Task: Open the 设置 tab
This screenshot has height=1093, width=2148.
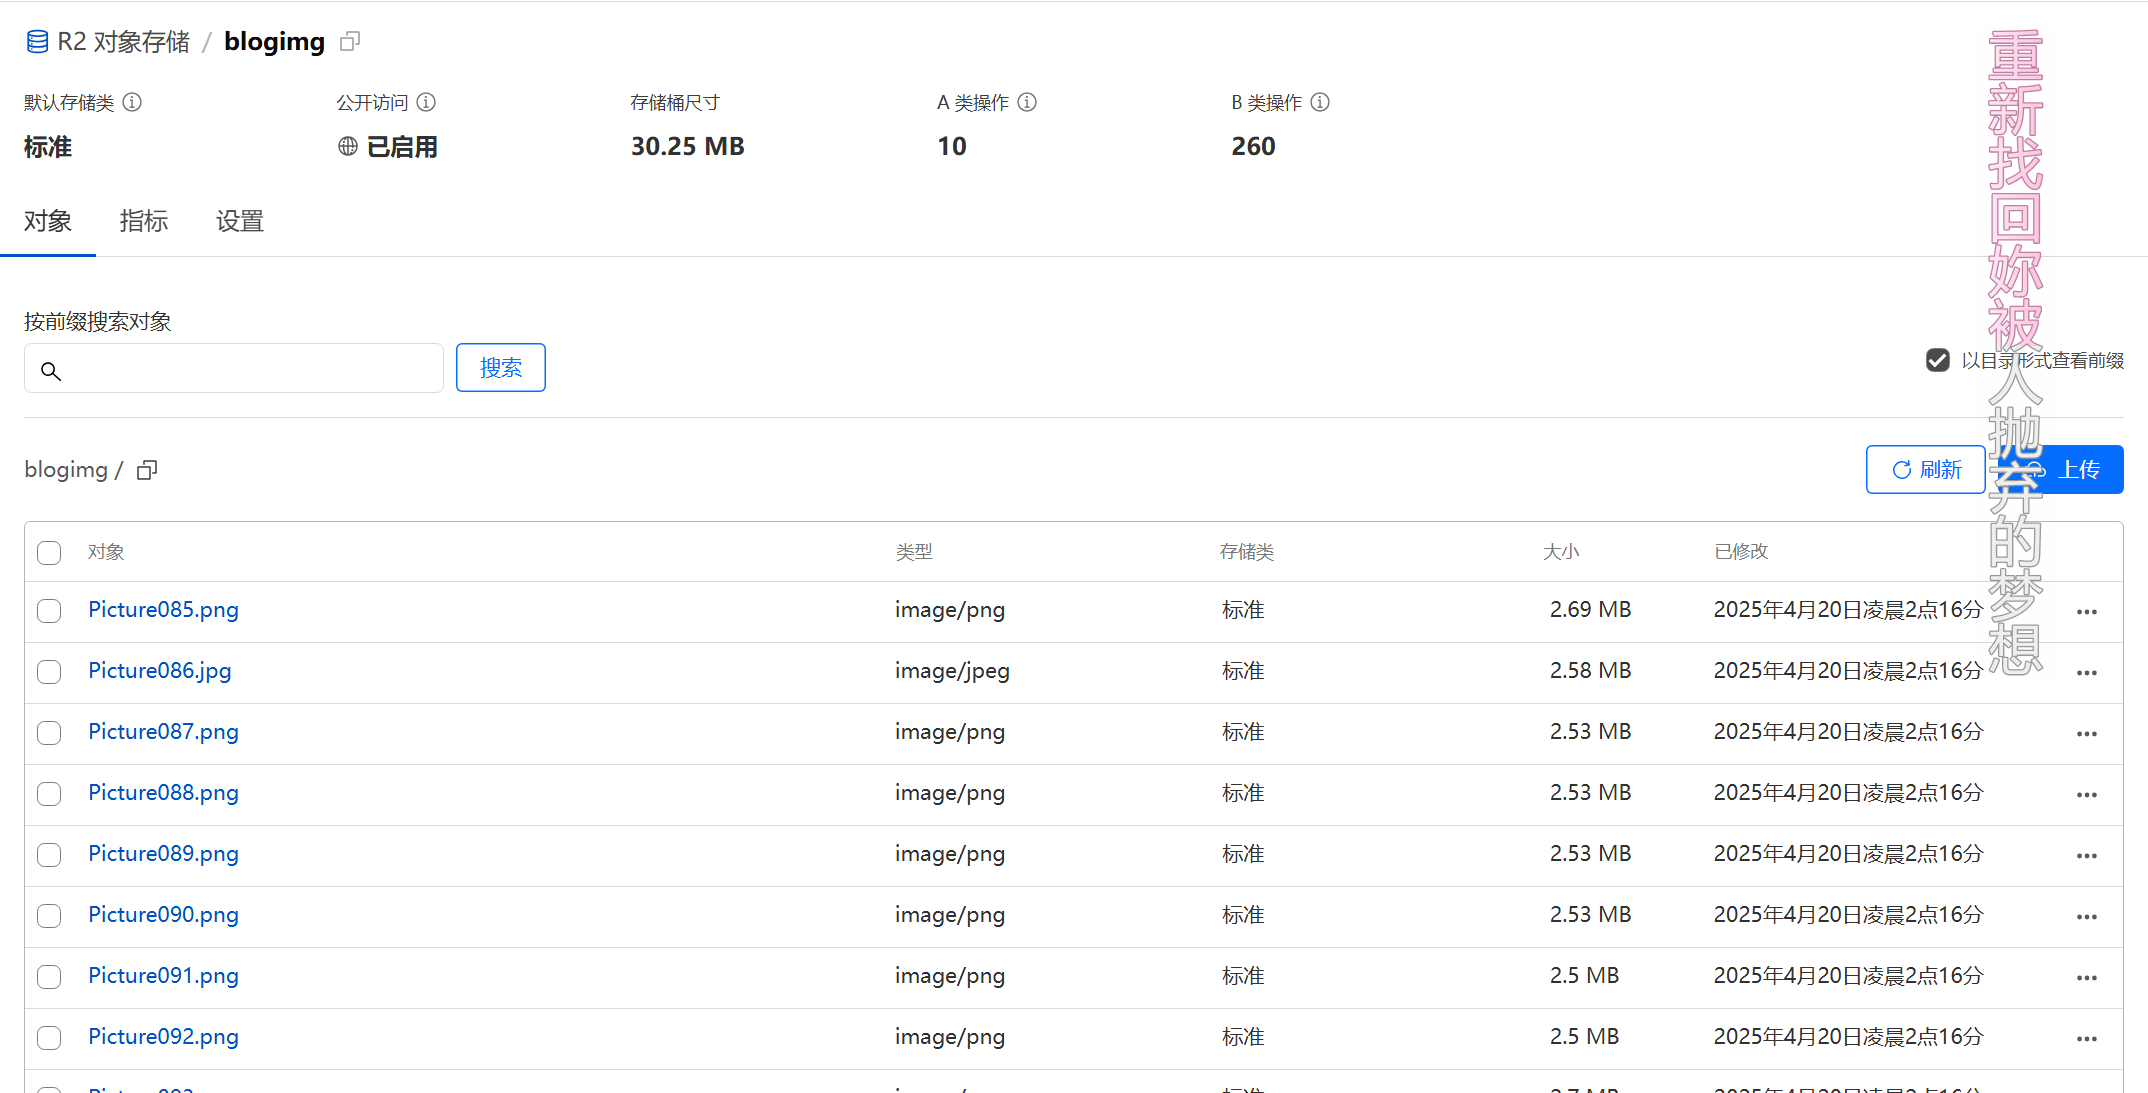Action: [x=240, y=221]
